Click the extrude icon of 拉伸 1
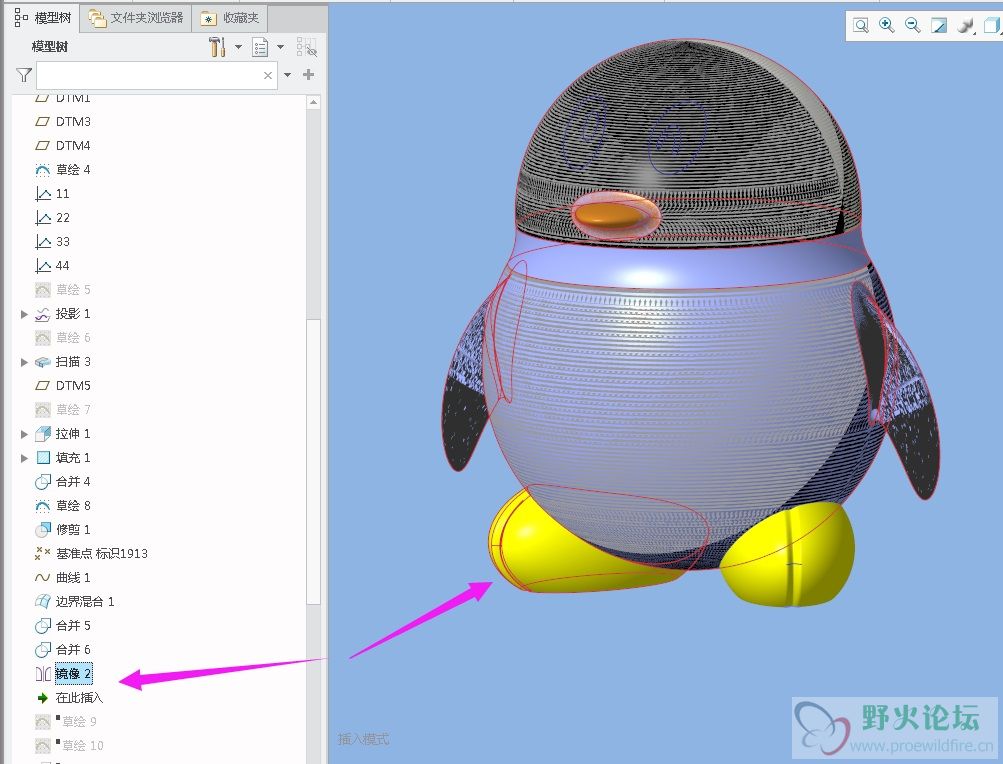1003x764 pixels. coord(42,434)
